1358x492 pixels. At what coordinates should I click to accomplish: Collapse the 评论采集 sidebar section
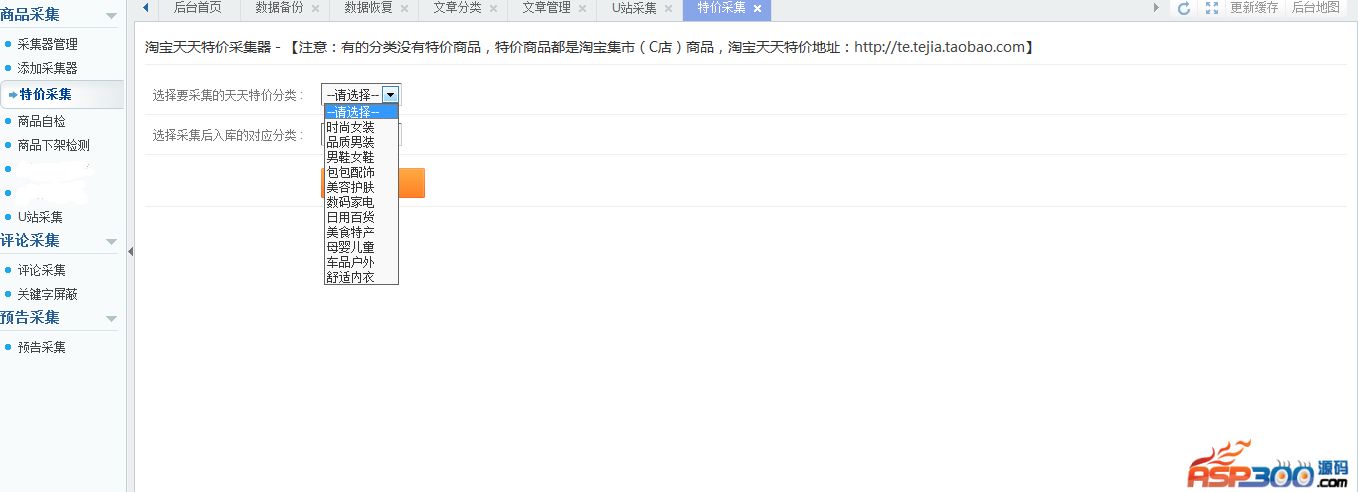click(x=111, y=242)
